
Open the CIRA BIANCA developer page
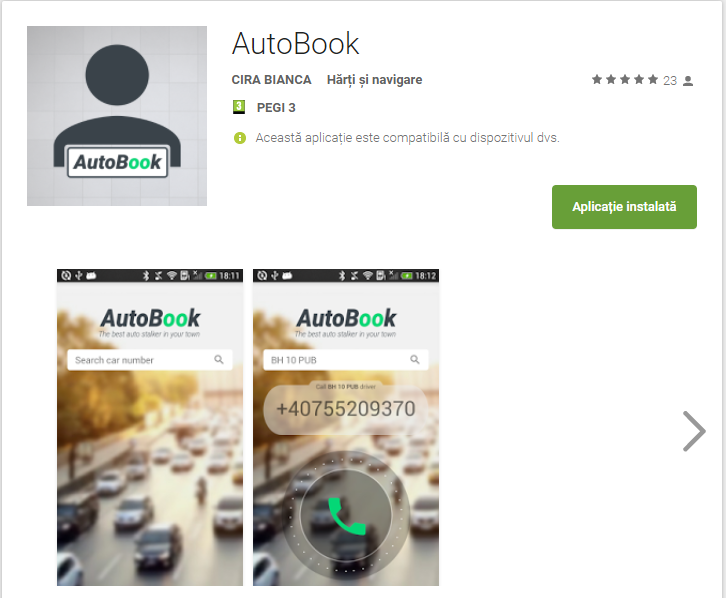271,80
